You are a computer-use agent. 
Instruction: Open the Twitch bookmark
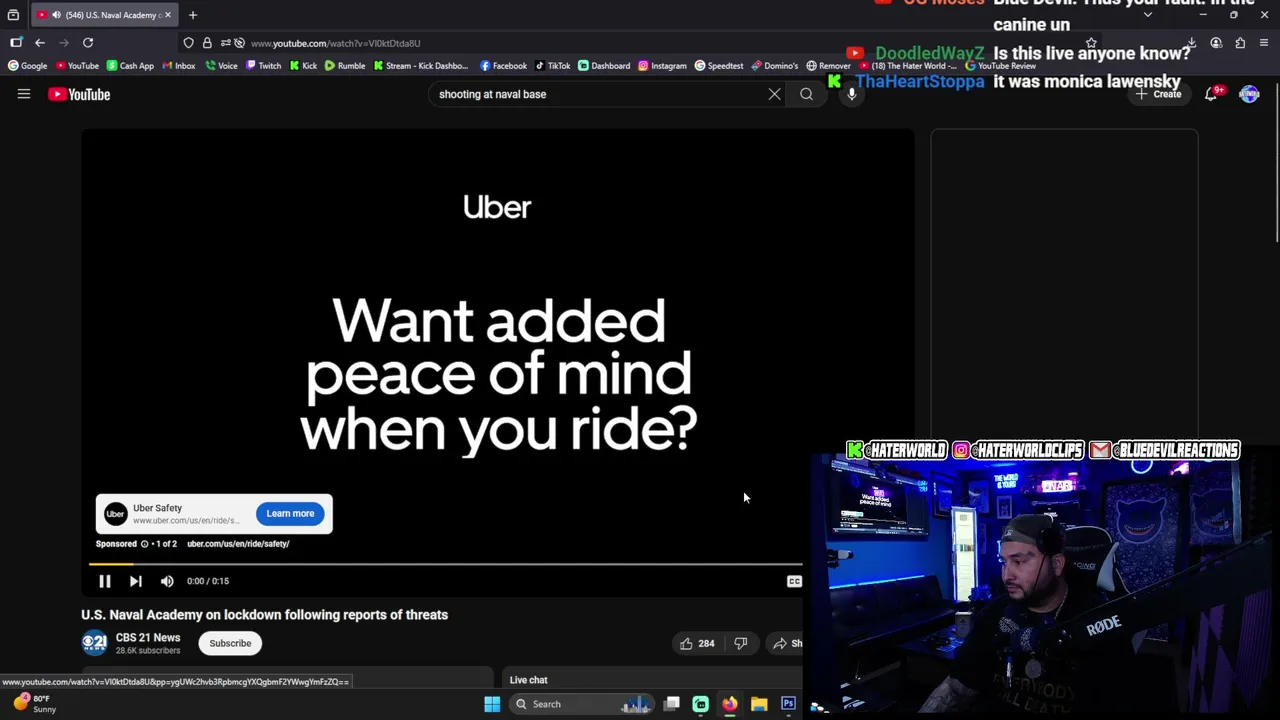pyautogui.click(x=264, y=66)
